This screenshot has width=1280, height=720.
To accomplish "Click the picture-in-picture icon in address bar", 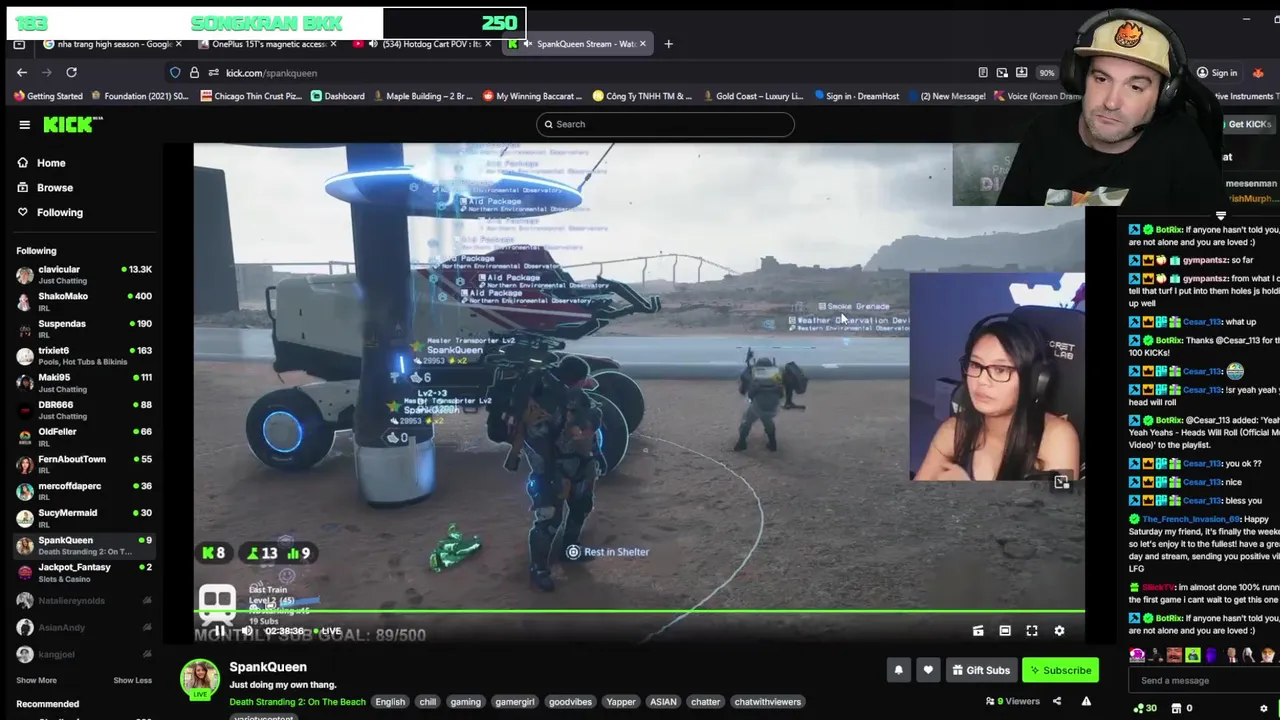I will coord(1002,73).
